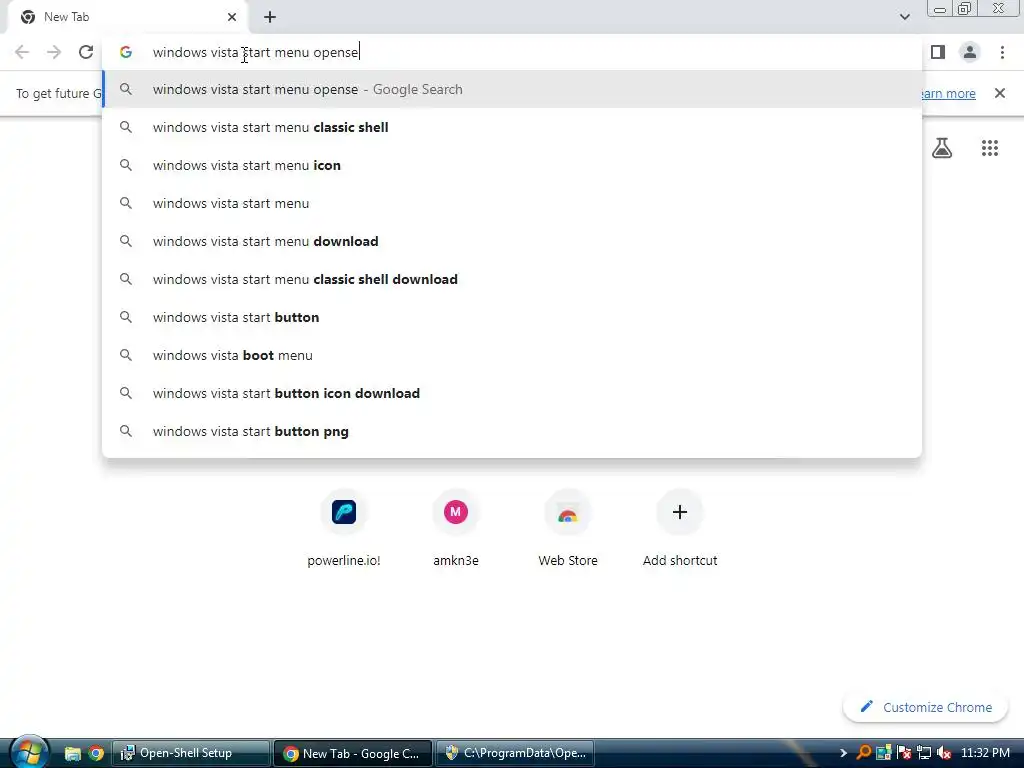Switch to the Open-Shell Setup window

(x=191, y=753)
